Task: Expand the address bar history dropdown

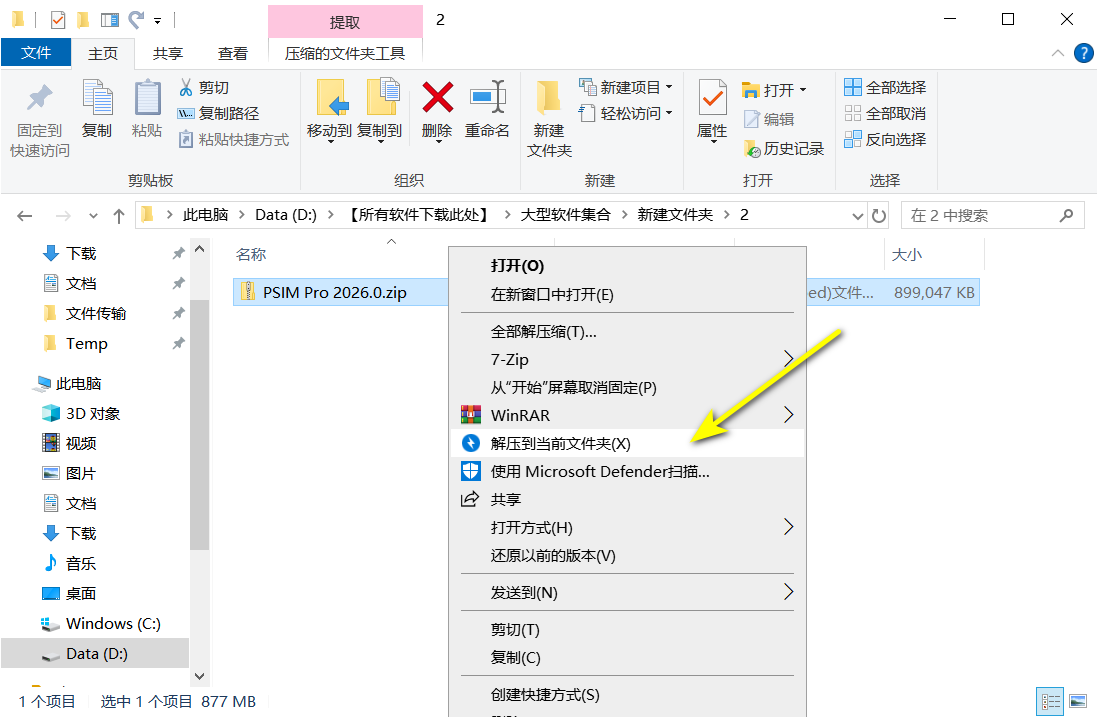Action: click(x=858, y=216)
